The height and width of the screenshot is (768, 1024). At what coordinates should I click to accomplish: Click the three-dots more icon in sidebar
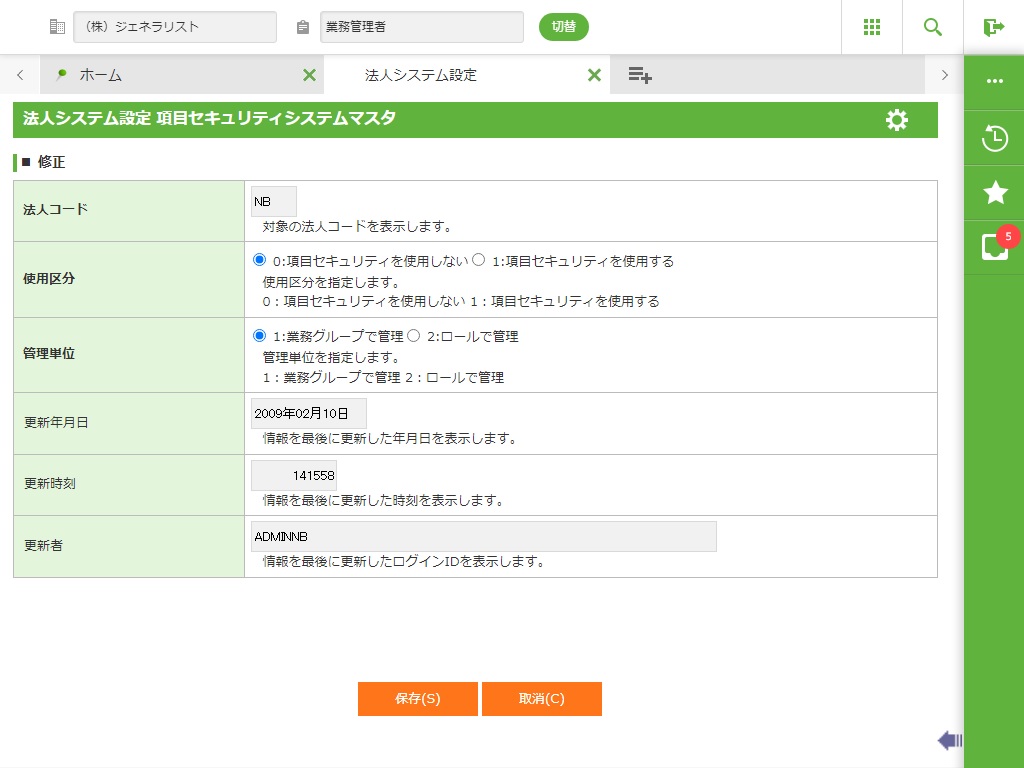tap(995, 81)
